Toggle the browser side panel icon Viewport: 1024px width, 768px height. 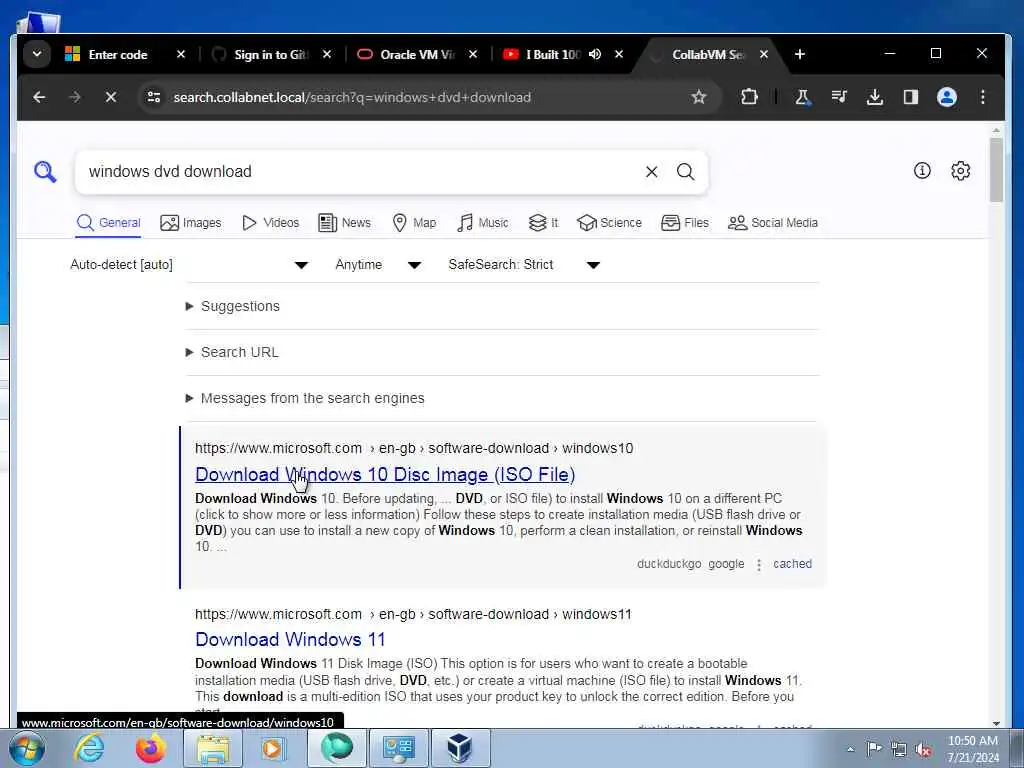click(910, 97)
